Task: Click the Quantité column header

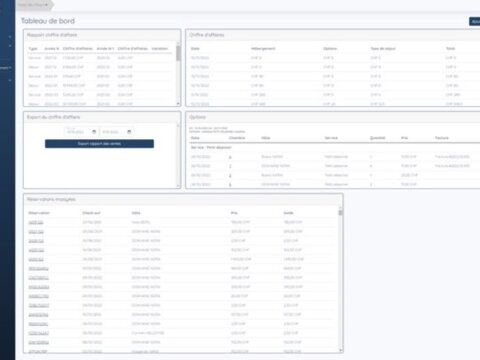Action: click(x=378, y=138)
